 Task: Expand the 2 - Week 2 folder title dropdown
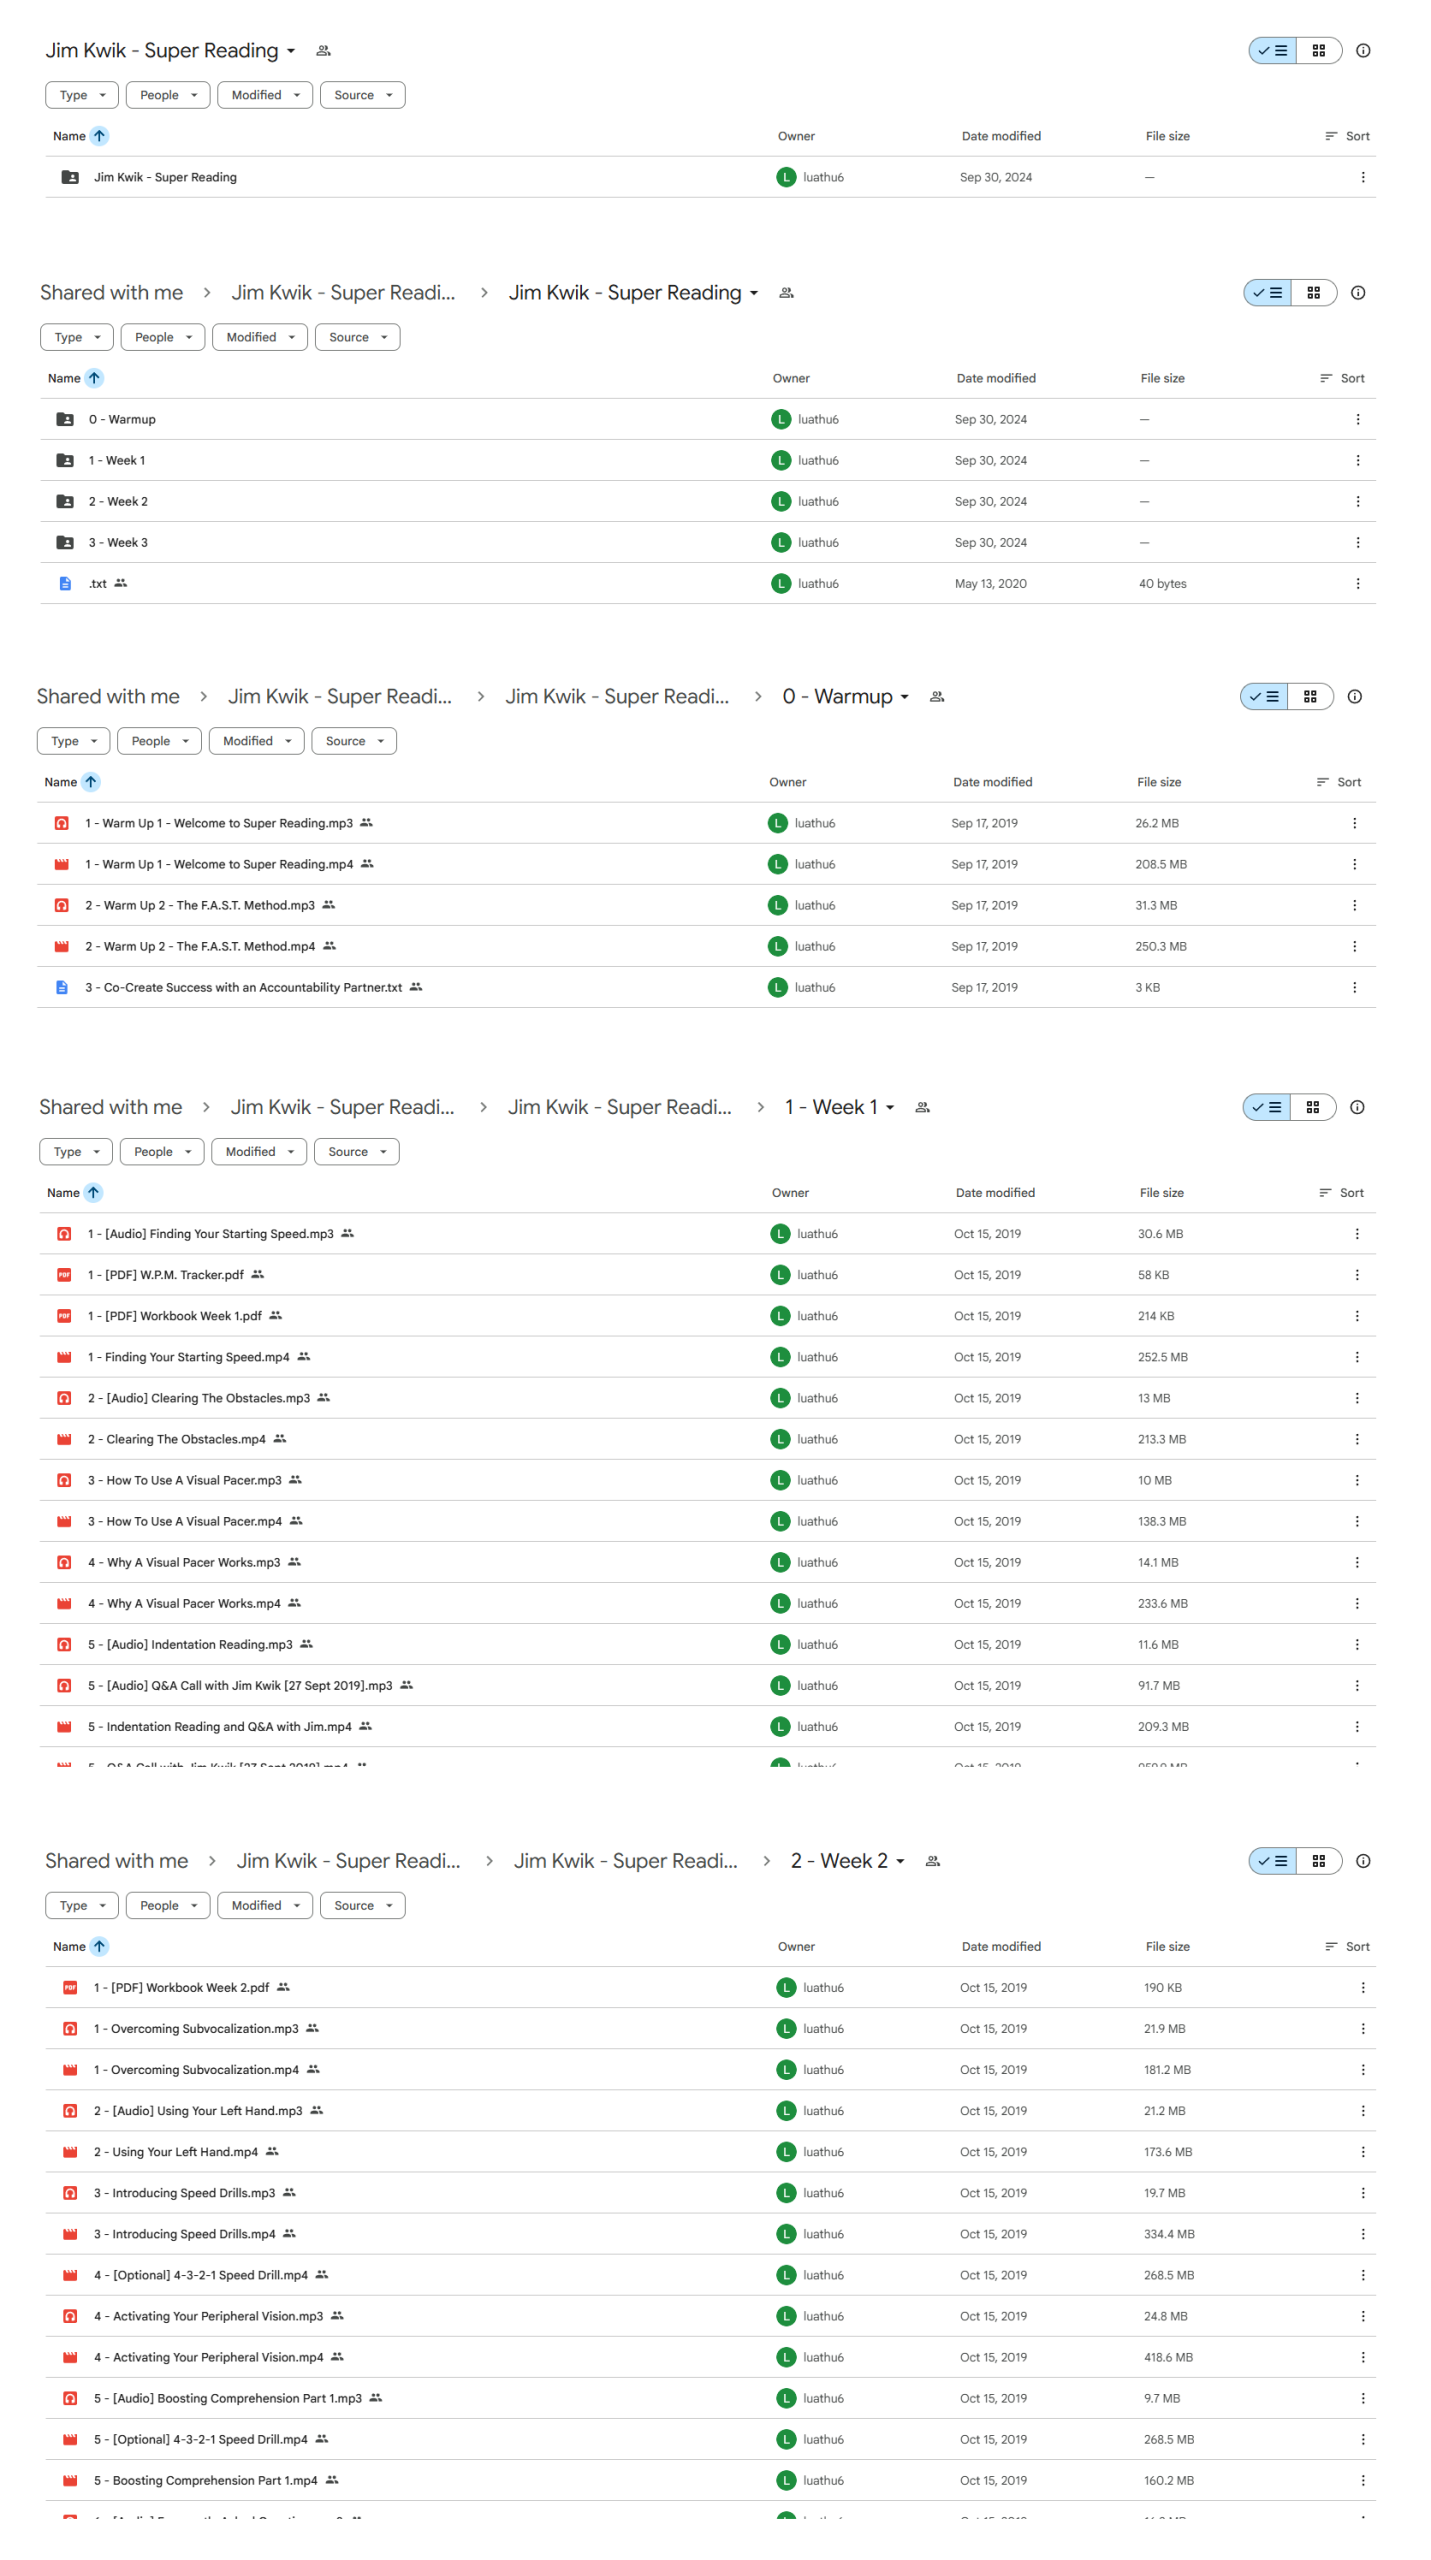(899, 1860)
